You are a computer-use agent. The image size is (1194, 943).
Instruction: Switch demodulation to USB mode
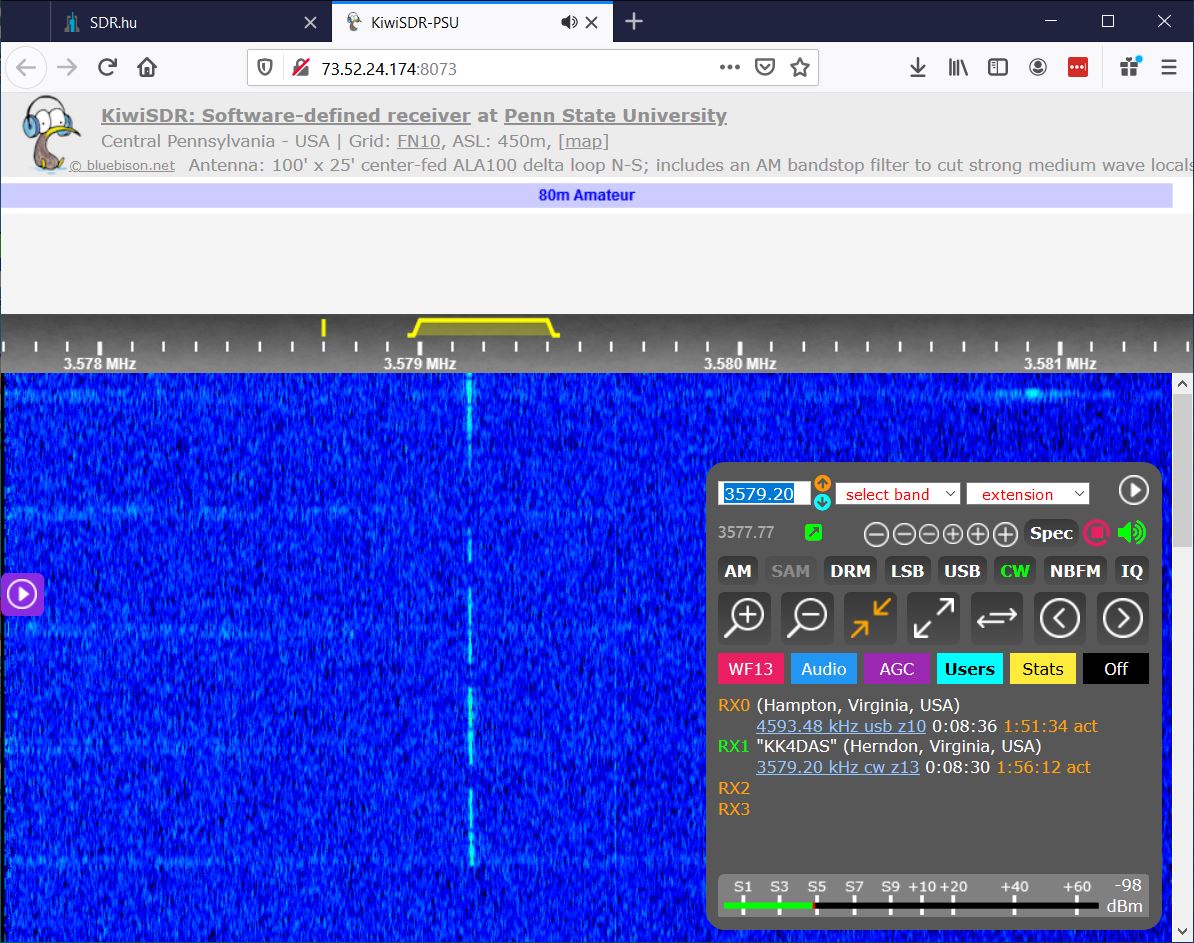(x=962, y=570)
